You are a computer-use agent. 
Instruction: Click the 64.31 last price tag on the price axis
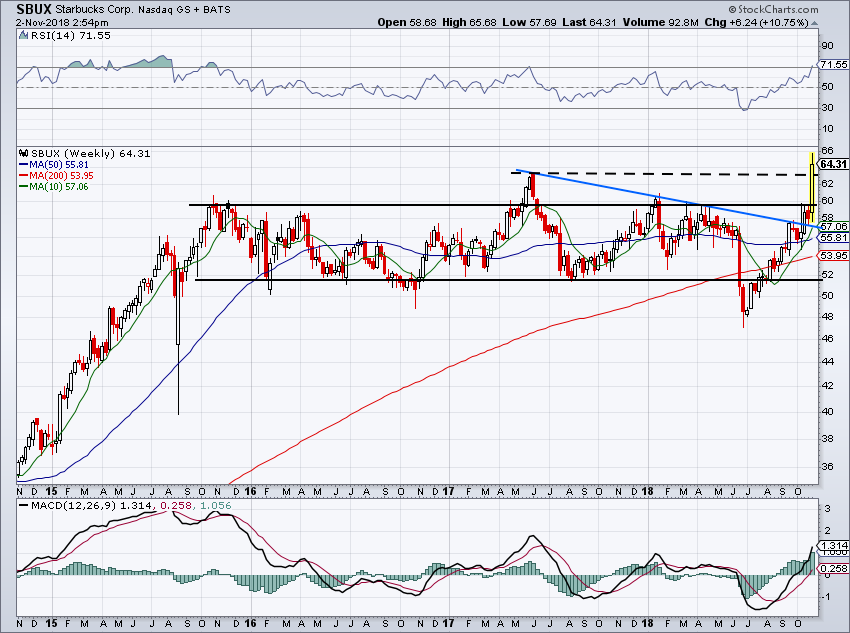tap(834, 164)
